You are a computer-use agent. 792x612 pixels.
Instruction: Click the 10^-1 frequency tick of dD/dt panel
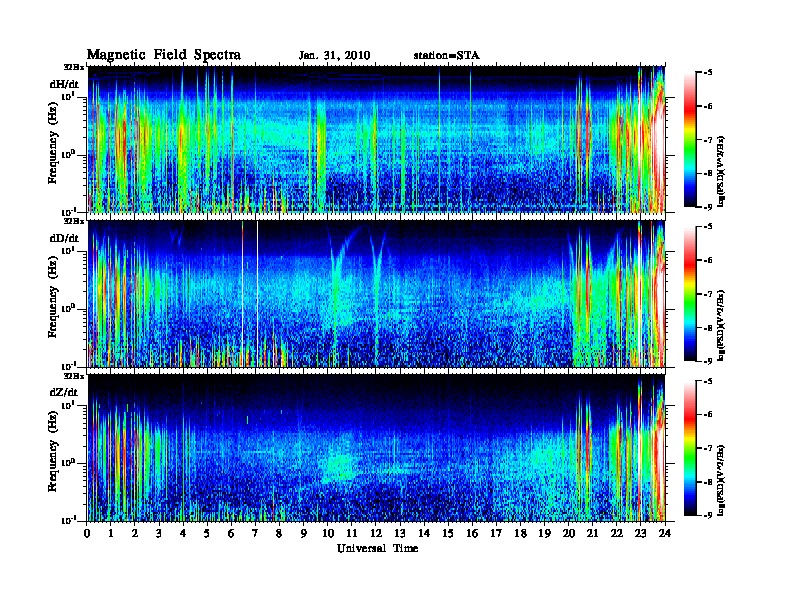(68, 366)
